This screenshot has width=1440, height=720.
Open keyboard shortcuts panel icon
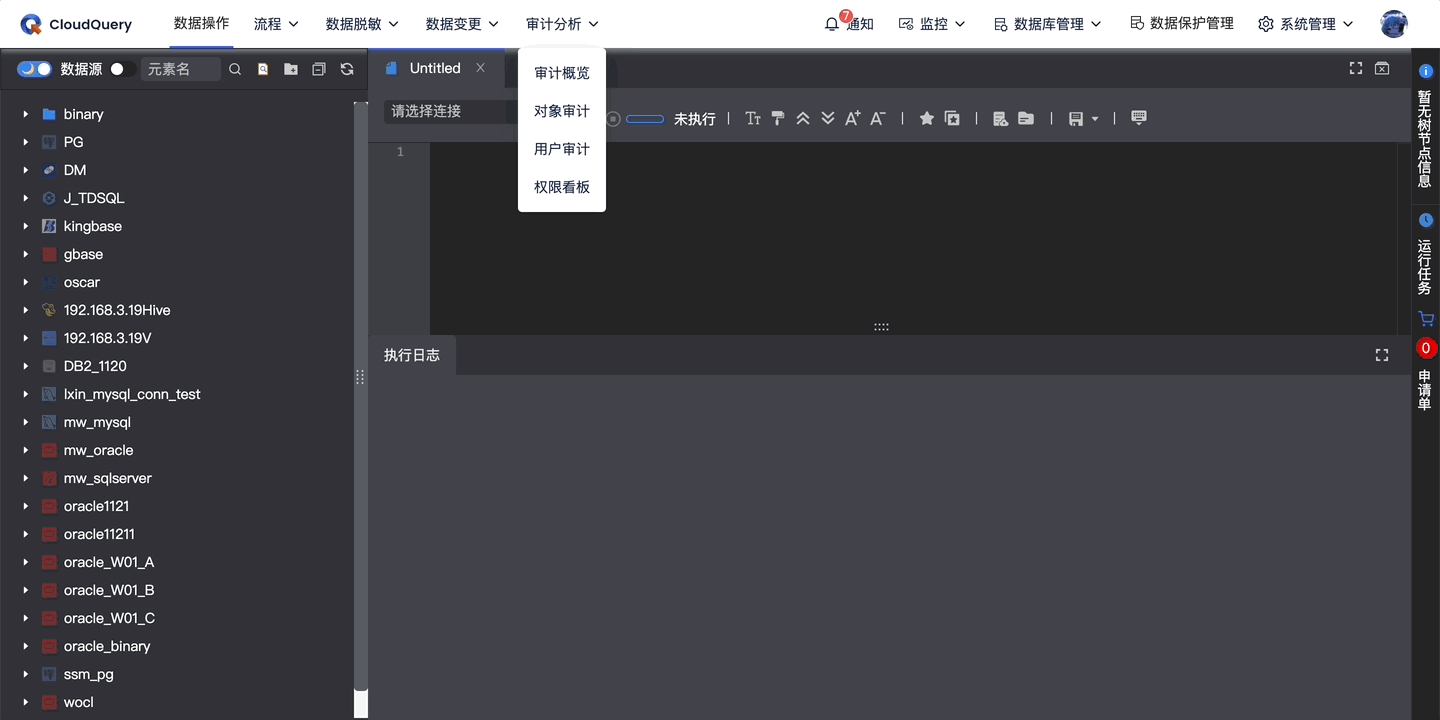coord(1138,117)
